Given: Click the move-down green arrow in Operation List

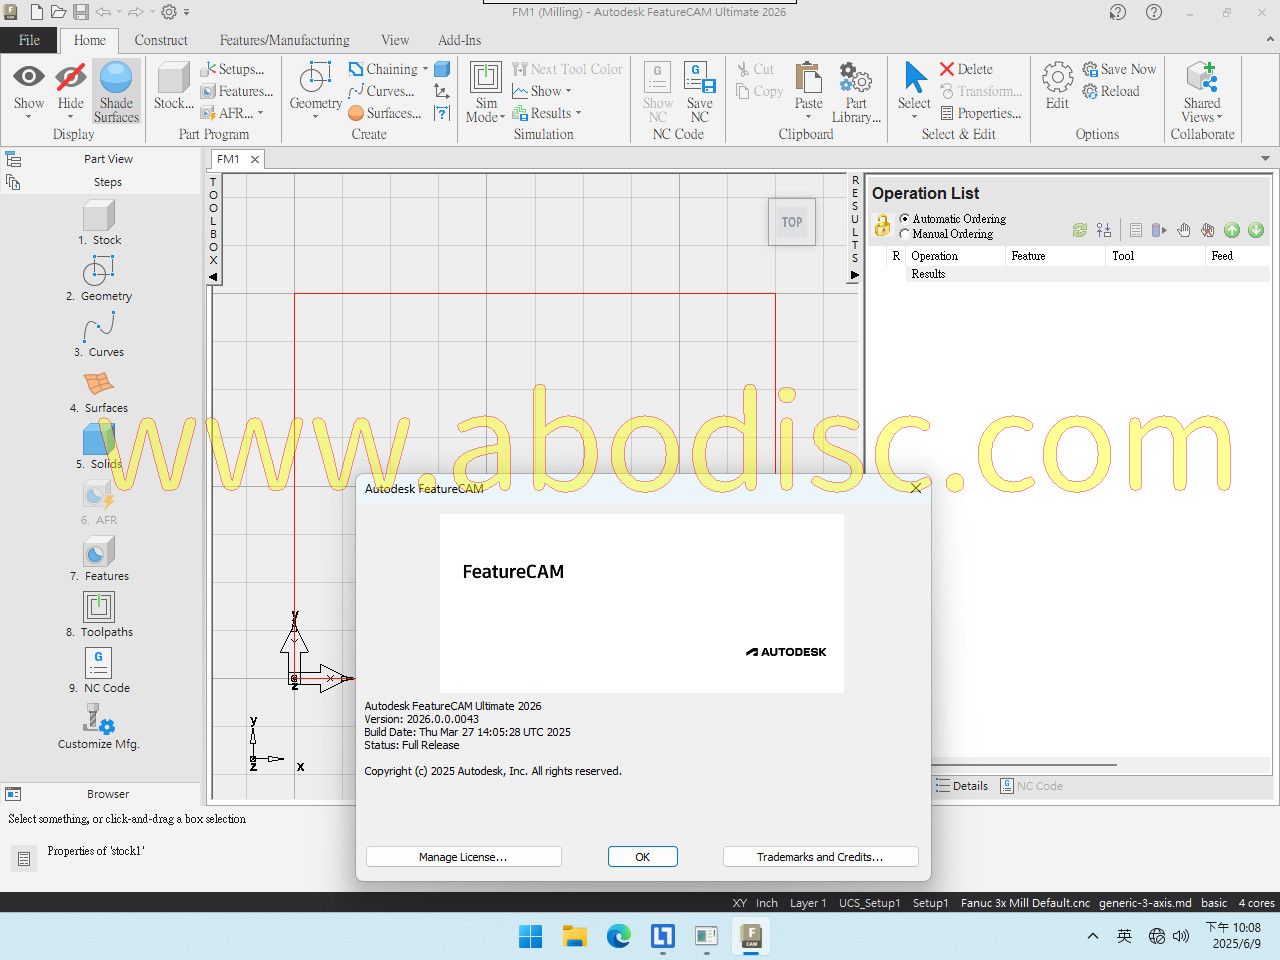Looking at the screenshot, I should (1256, 230).
